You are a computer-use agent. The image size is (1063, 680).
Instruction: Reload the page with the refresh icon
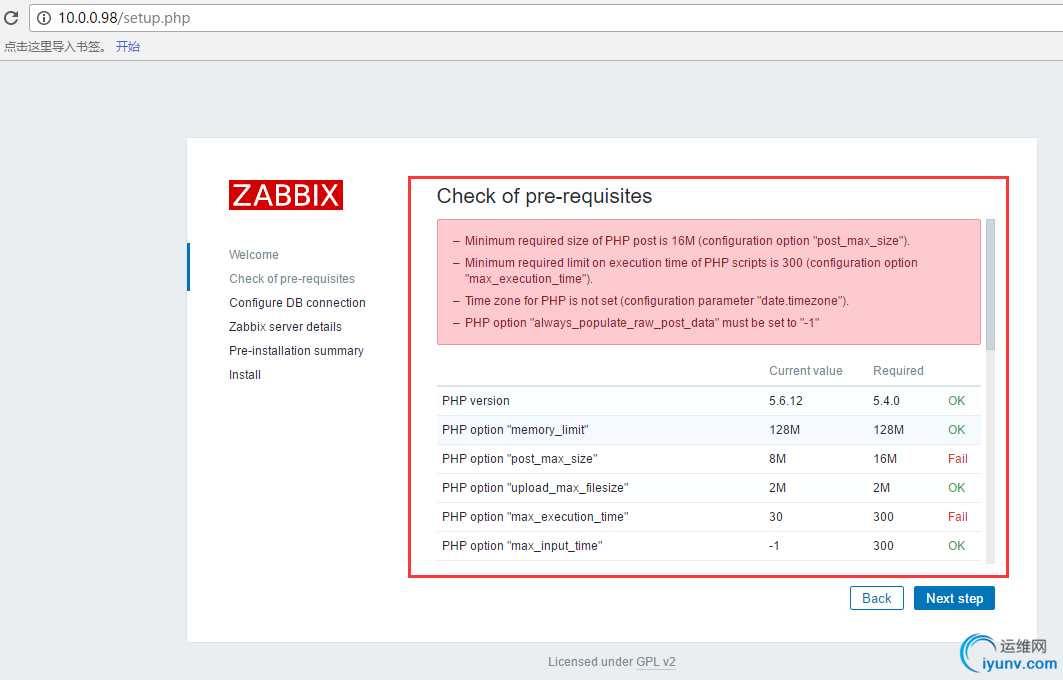coord(11,18)
